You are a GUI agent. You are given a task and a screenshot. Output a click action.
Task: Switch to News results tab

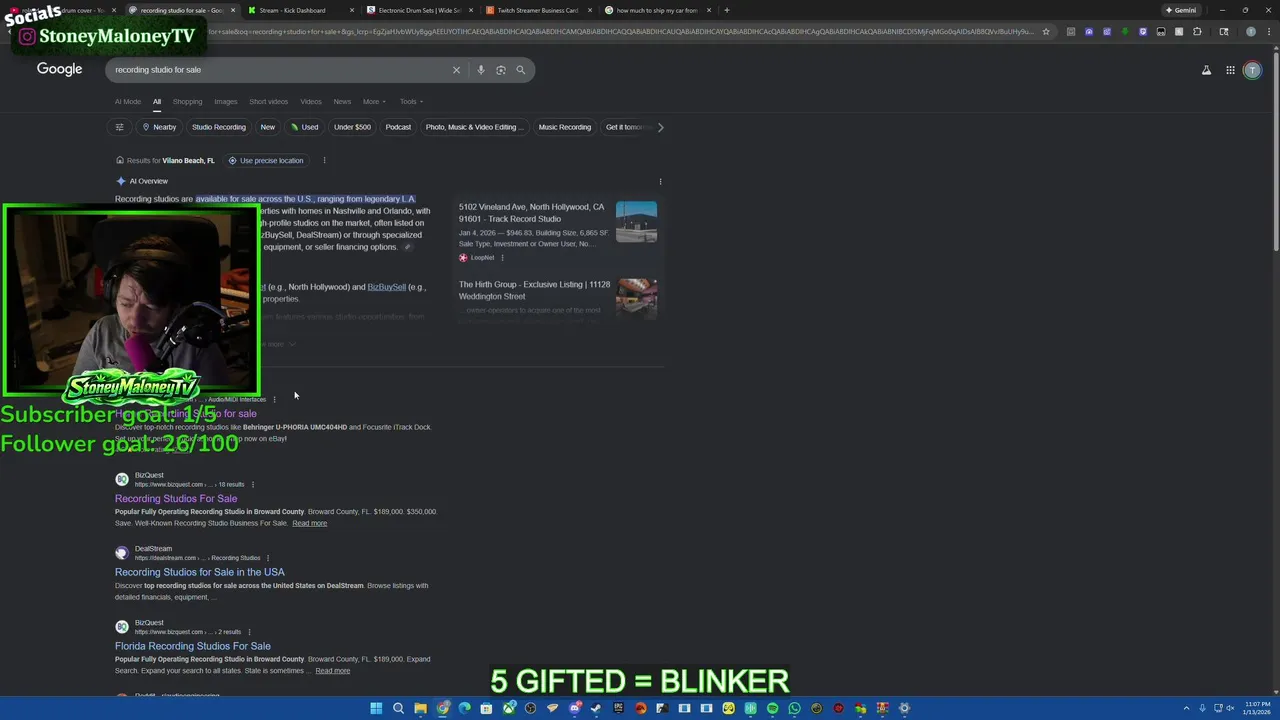click(x=342, y=101)
